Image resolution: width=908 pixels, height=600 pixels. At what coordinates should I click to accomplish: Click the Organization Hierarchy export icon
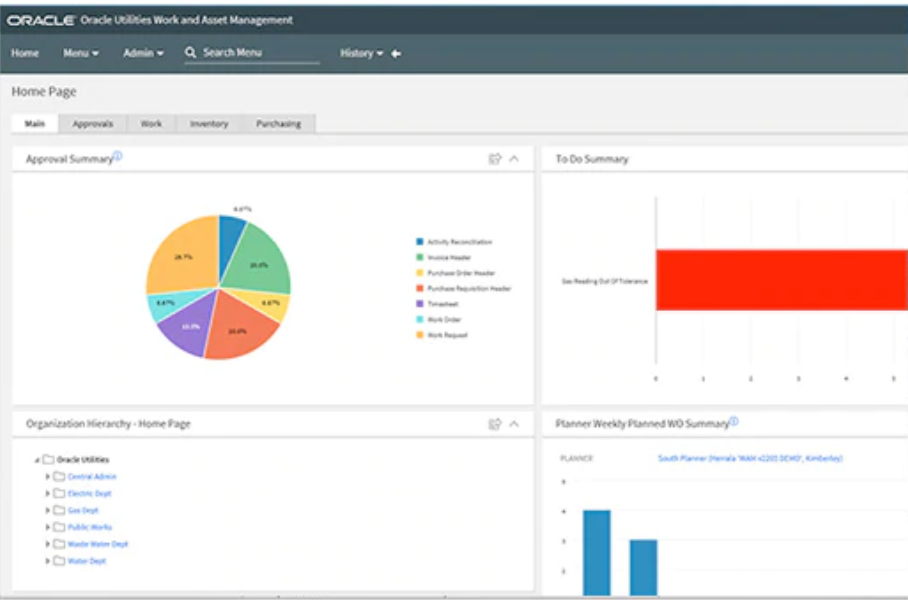point(494,424)
